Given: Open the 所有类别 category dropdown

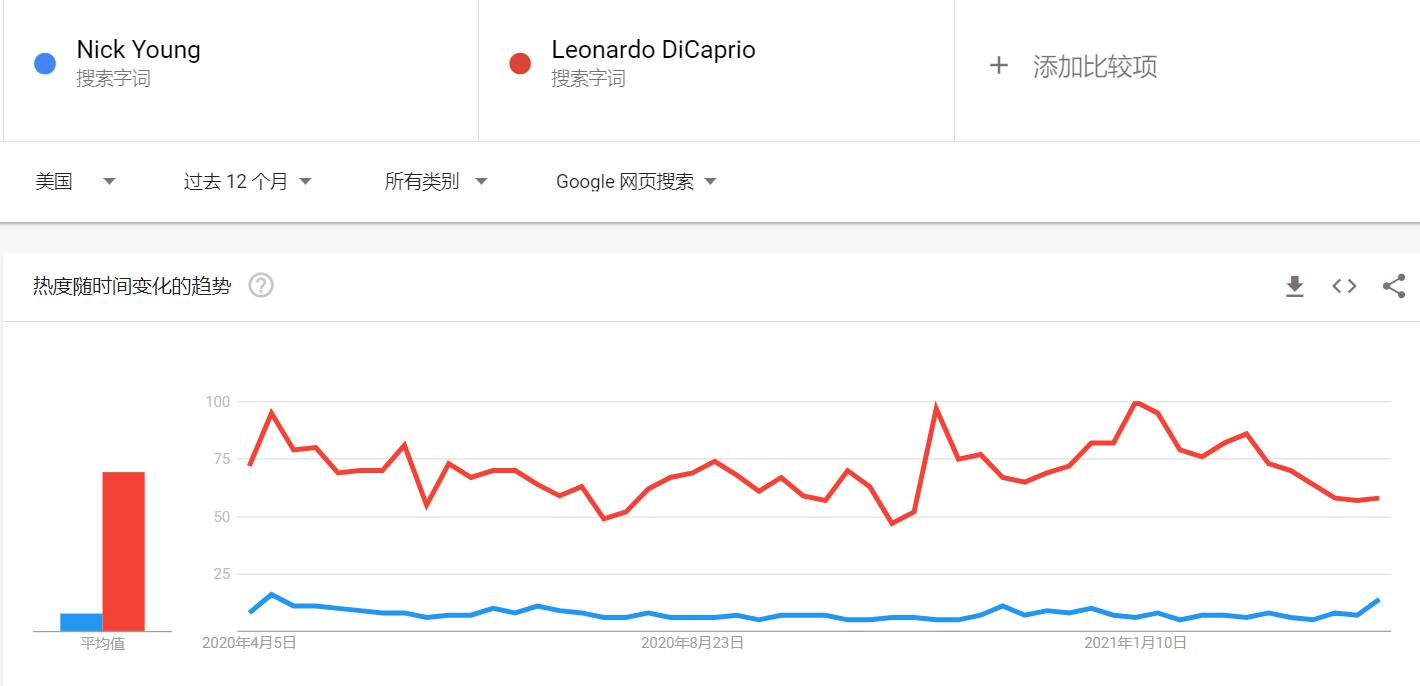Looking at the screenshot, I should coord(435,182).
